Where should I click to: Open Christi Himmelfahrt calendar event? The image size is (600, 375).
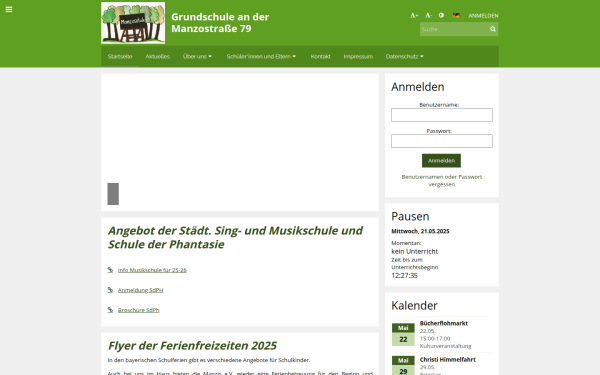pyautogui.click(x=447, y=360)
